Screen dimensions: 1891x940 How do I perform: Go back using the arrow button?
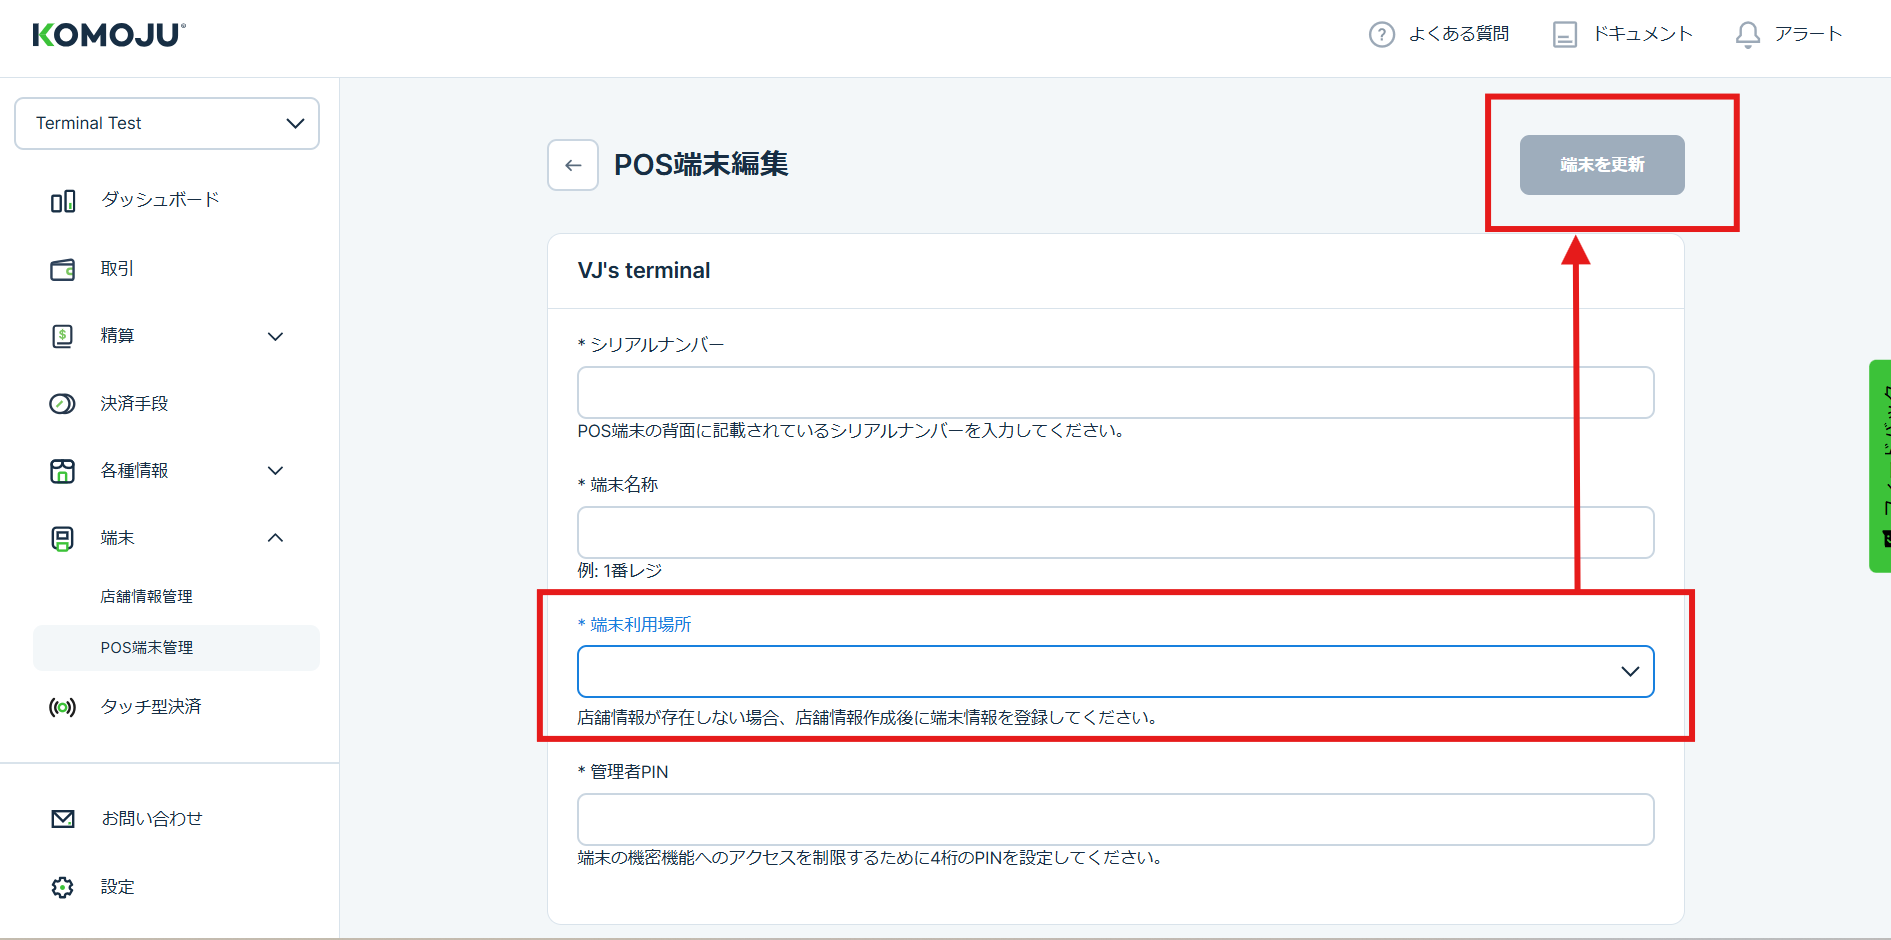pos(573,165)
